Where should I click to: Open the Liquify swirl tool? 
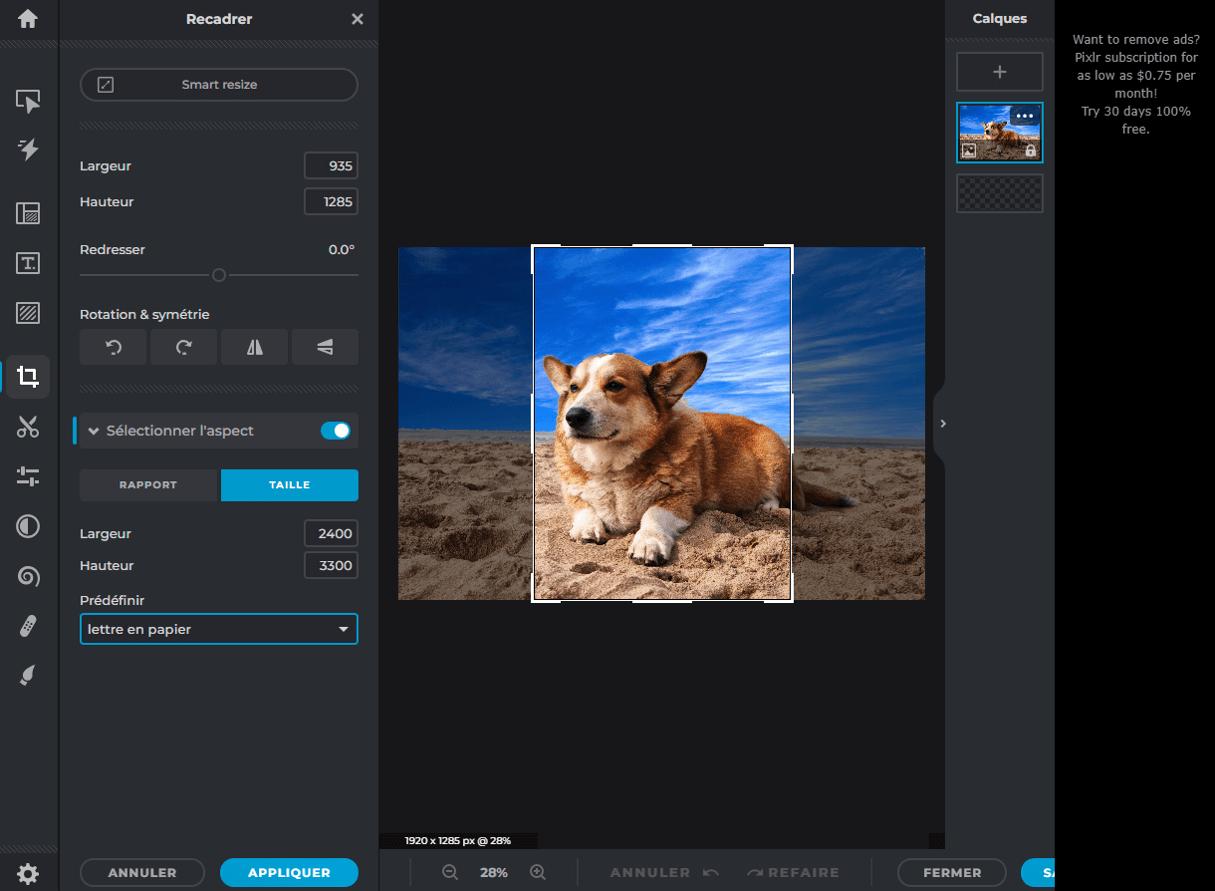coord(28,577)
